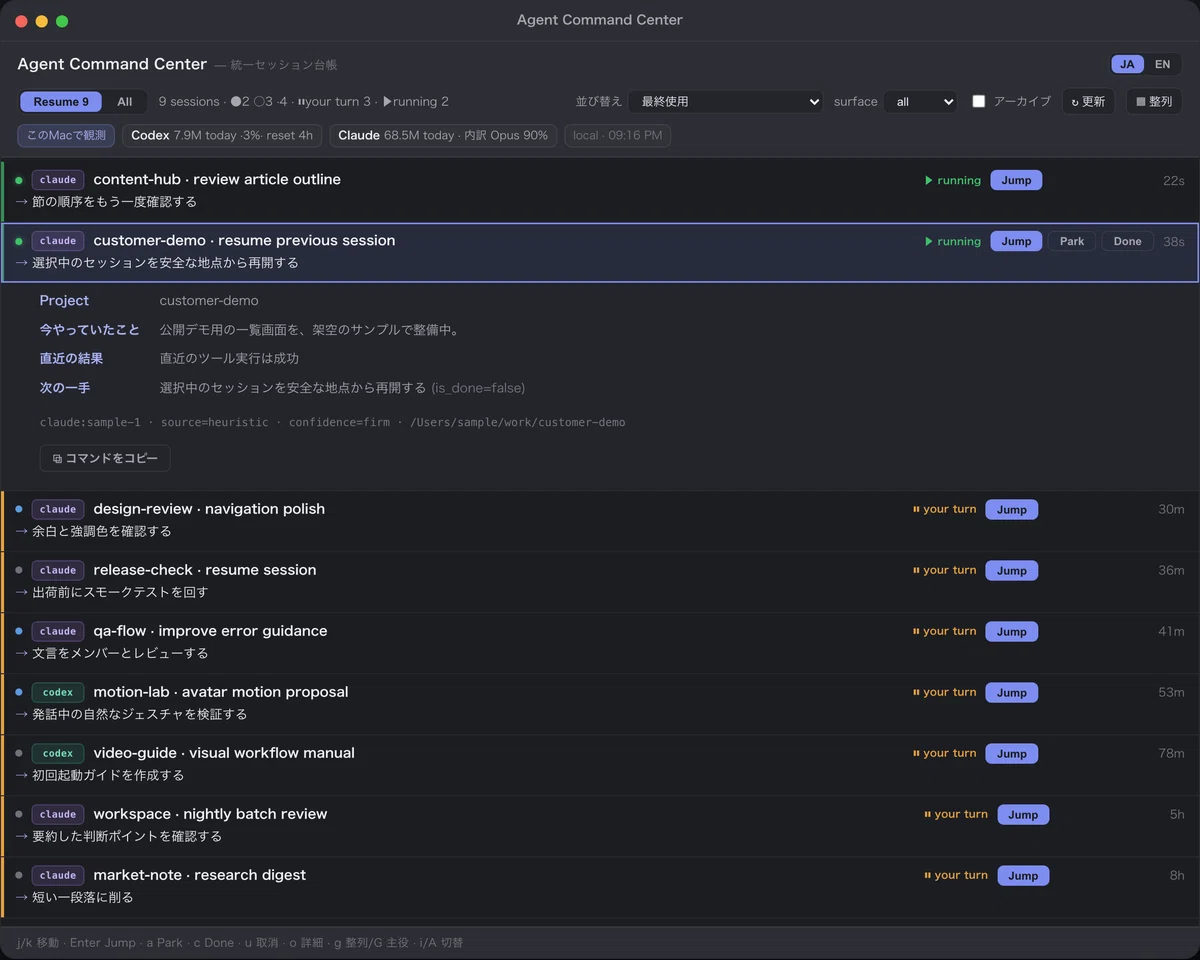Click the running status on content-hub row
The image size is (1200, 960).
point(953,181)
